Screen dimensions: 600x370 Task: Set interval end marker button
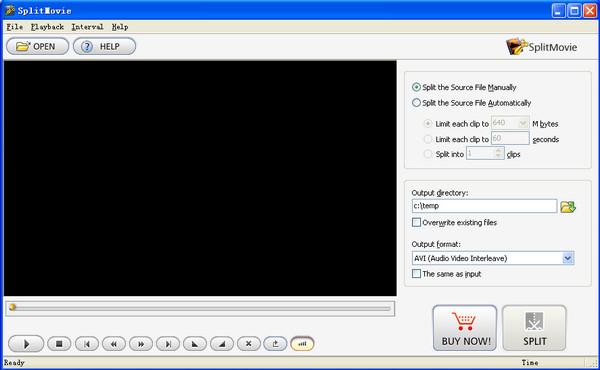[x=222, y=344]
